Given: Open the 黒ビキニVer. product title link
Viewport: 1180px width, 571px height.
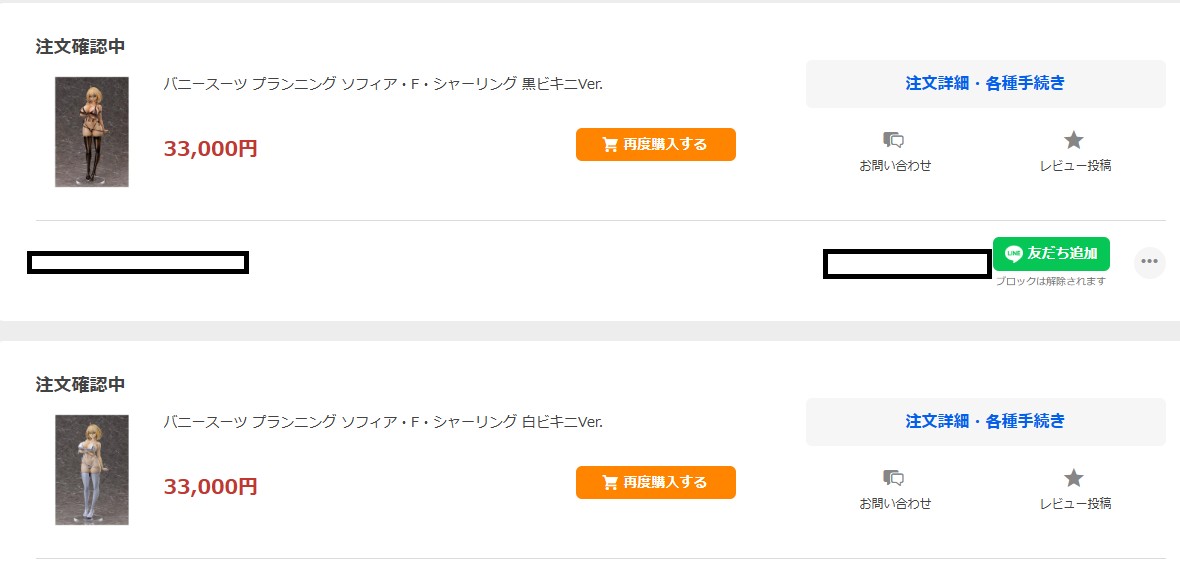Looking at the screenshot, I should coord(383,84).
